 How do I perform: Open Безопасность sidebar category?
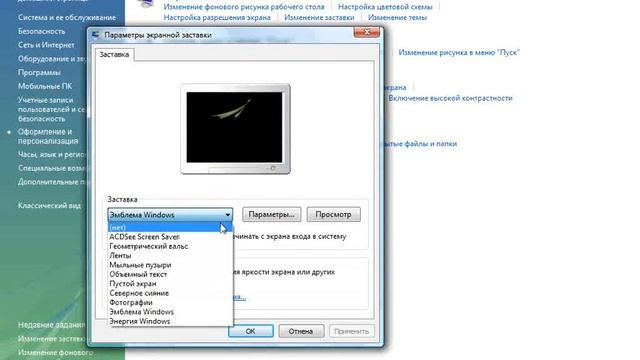(41, 31)
